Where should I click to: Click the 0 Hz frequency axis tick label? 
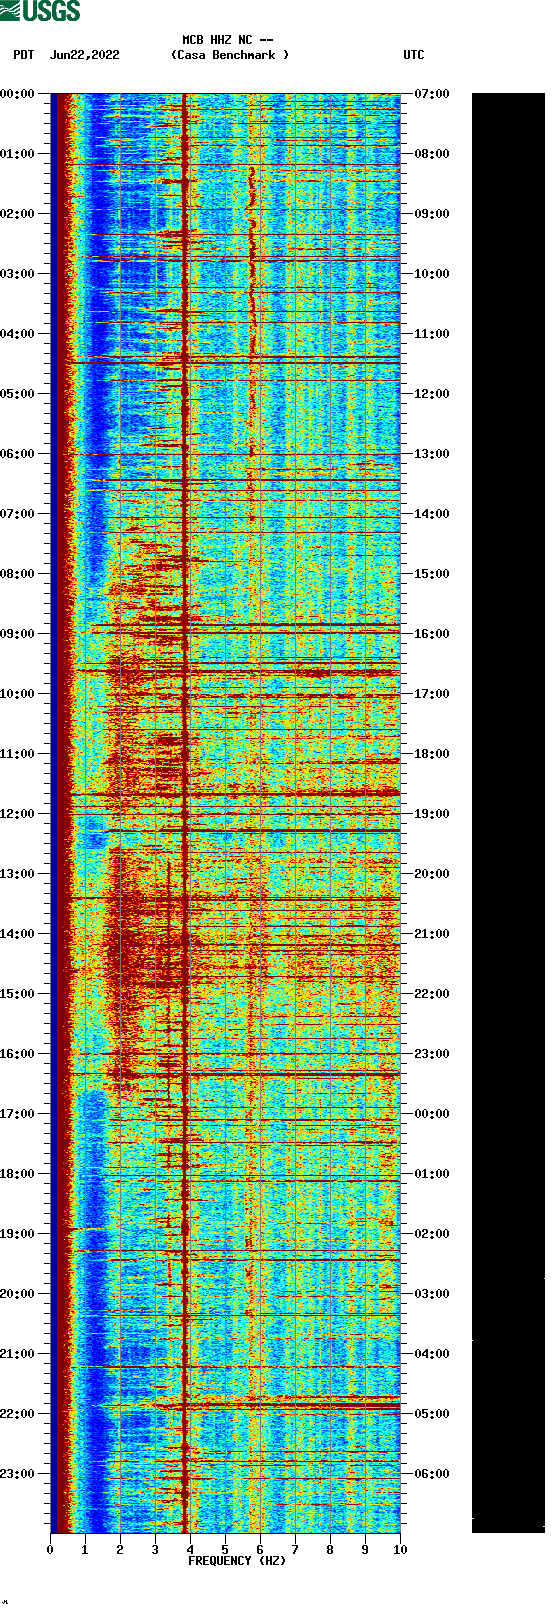pyautogui.click(x=50, y=1550)
